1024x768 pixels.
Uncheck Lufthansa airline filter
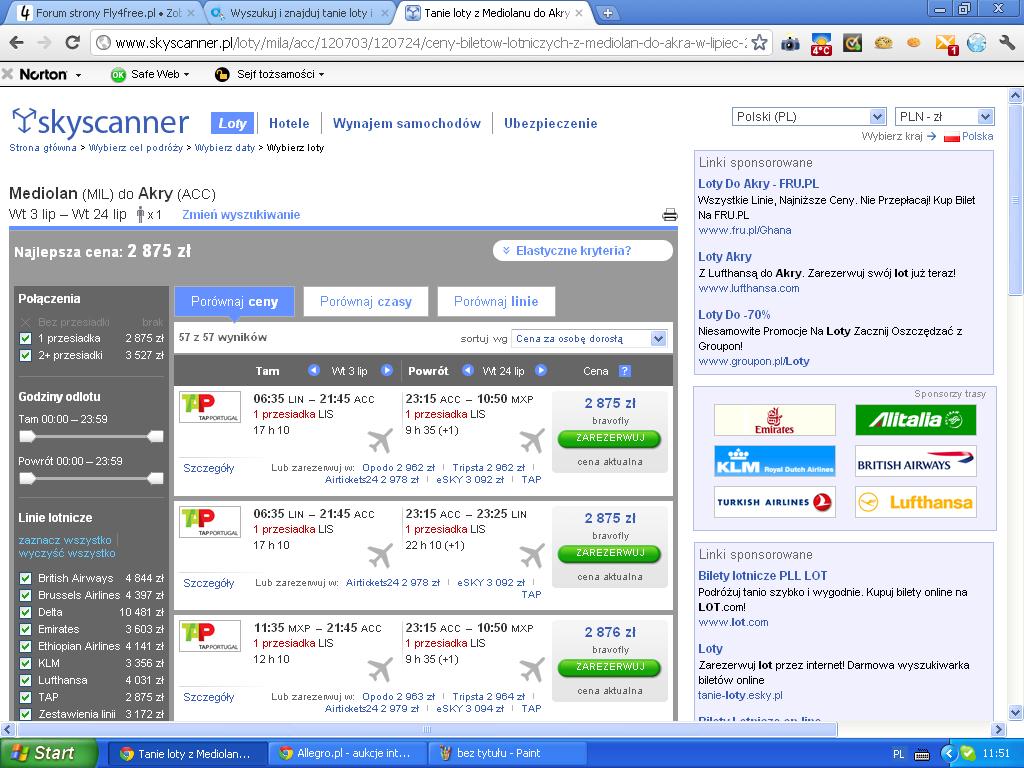25,680
